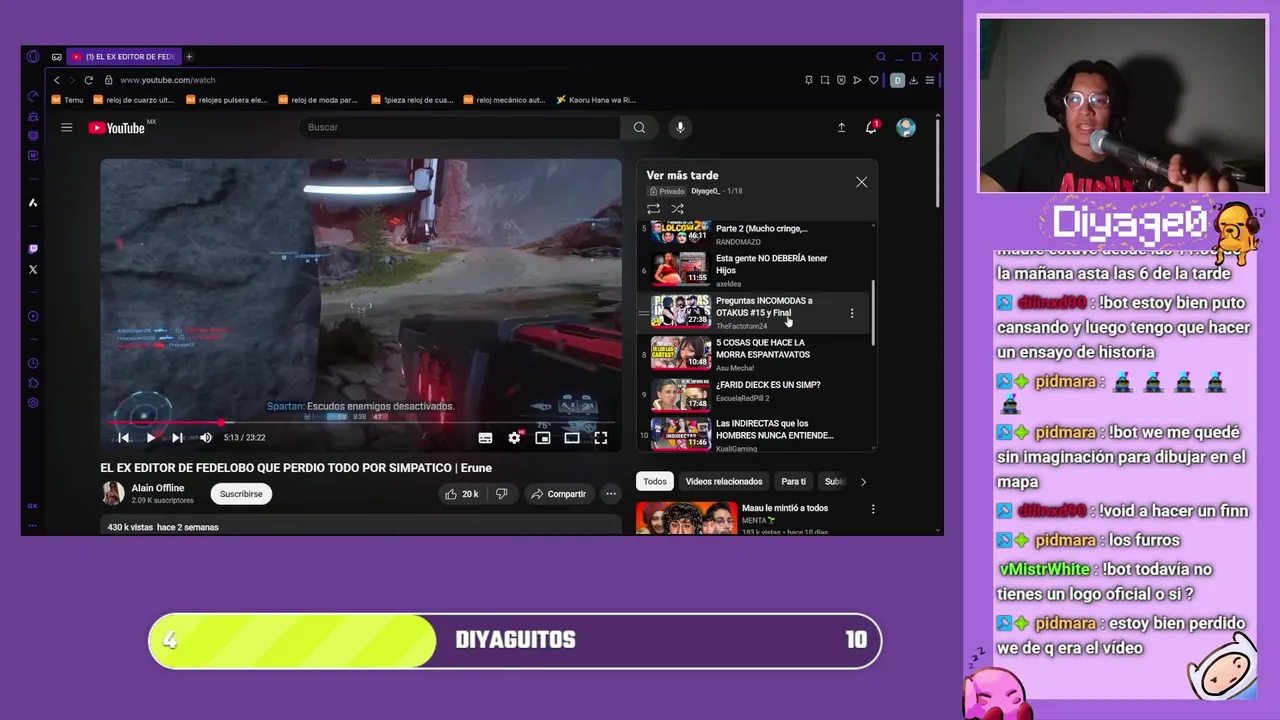Toggle loop for the Ver más tarde playlist
Screen dimensions: 1280x720
pos(653,209)
